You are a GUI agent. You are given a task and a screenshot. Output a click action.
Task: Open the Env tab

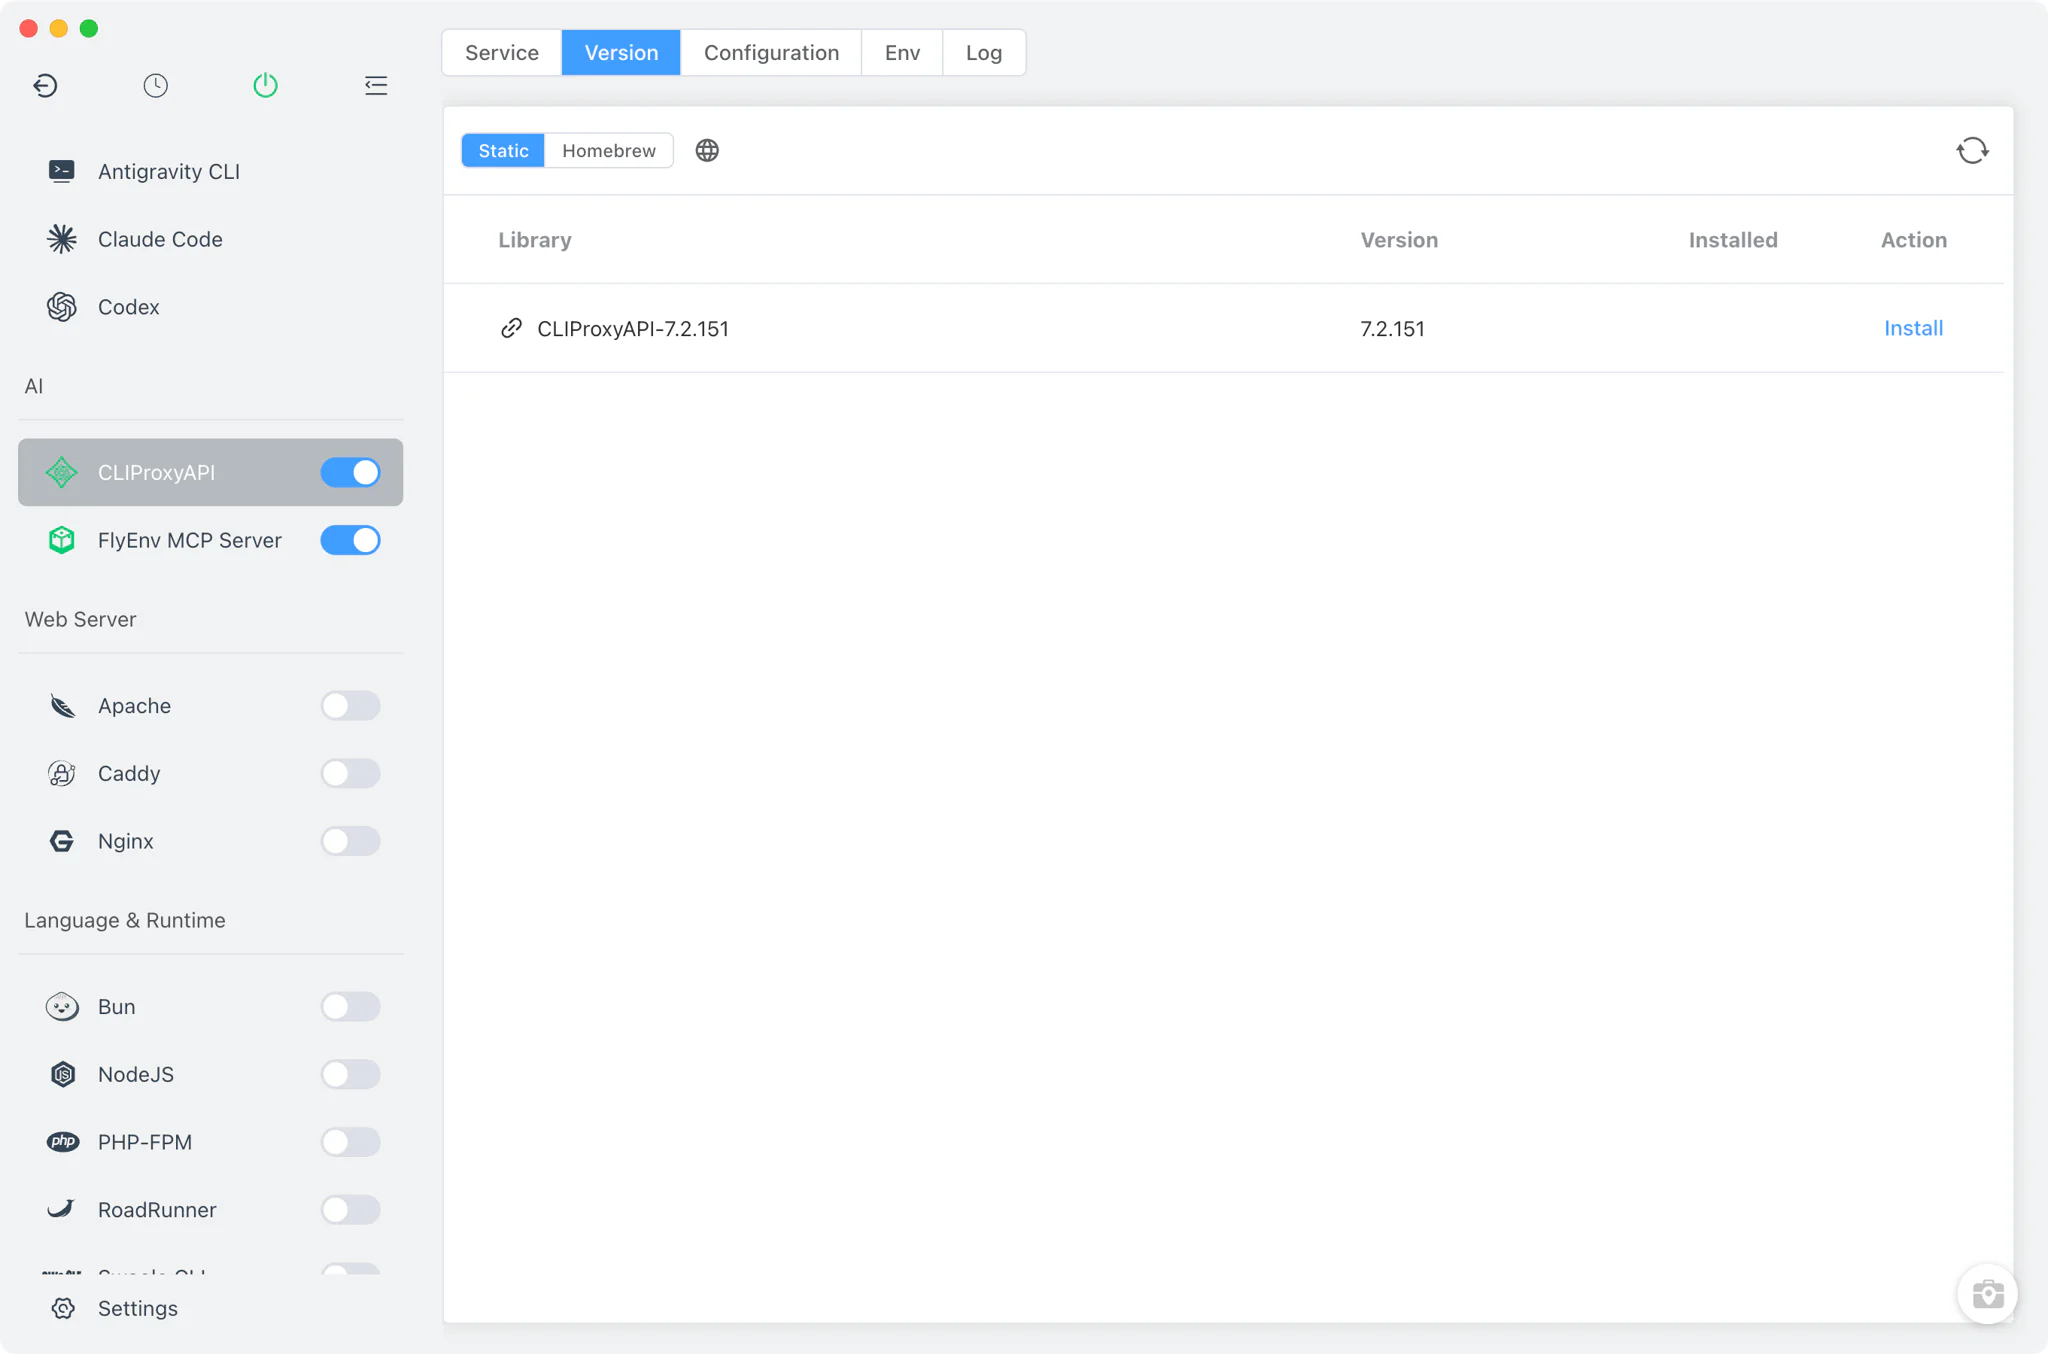902,52
